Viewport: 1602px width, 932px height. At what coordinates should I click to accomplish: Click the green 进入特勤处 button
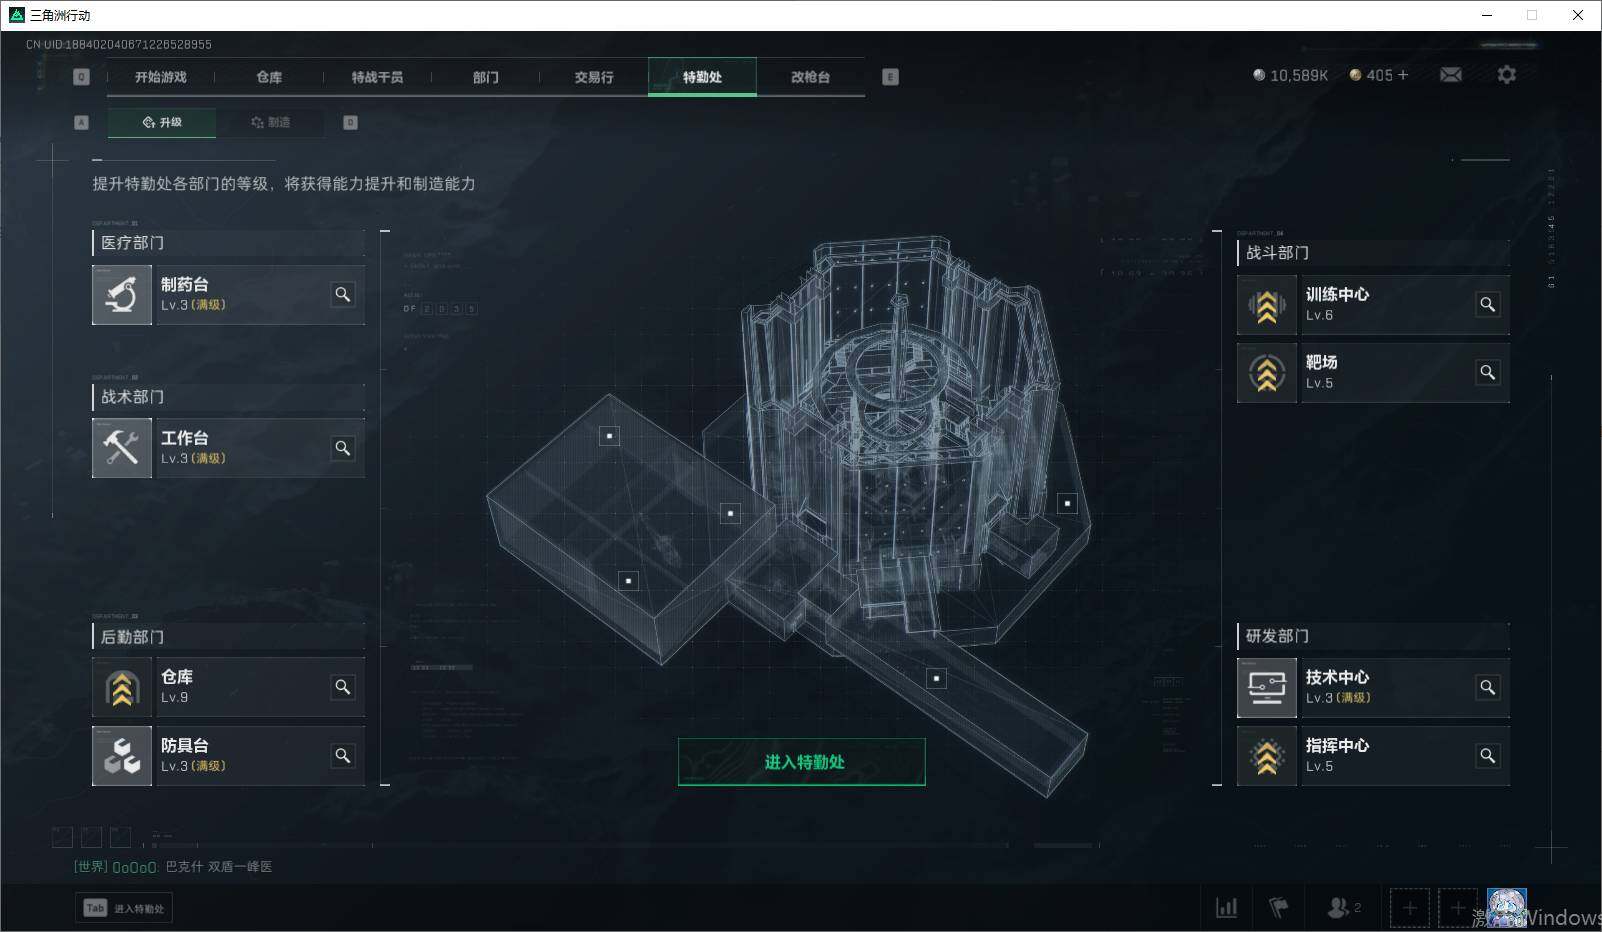click(x=802, y=762)
